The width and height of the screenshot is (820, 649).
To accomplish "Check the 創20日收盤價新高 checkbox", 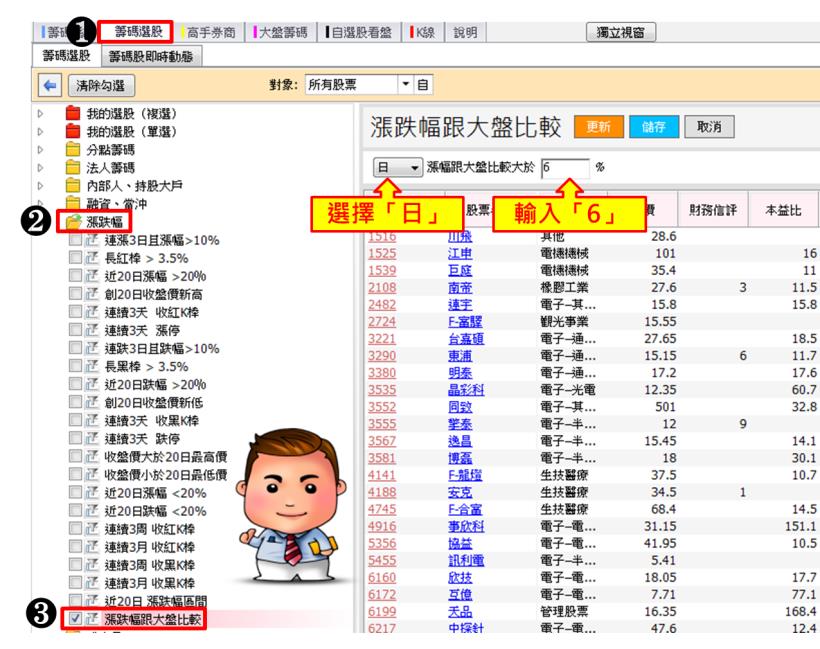I will point(76,294).
